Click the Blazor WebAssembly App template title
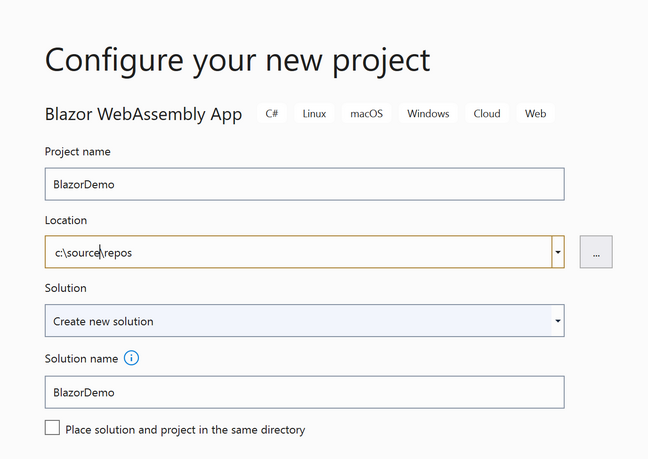Image resolution: width=648 pixels, height=459 pixels. [143, 114]
